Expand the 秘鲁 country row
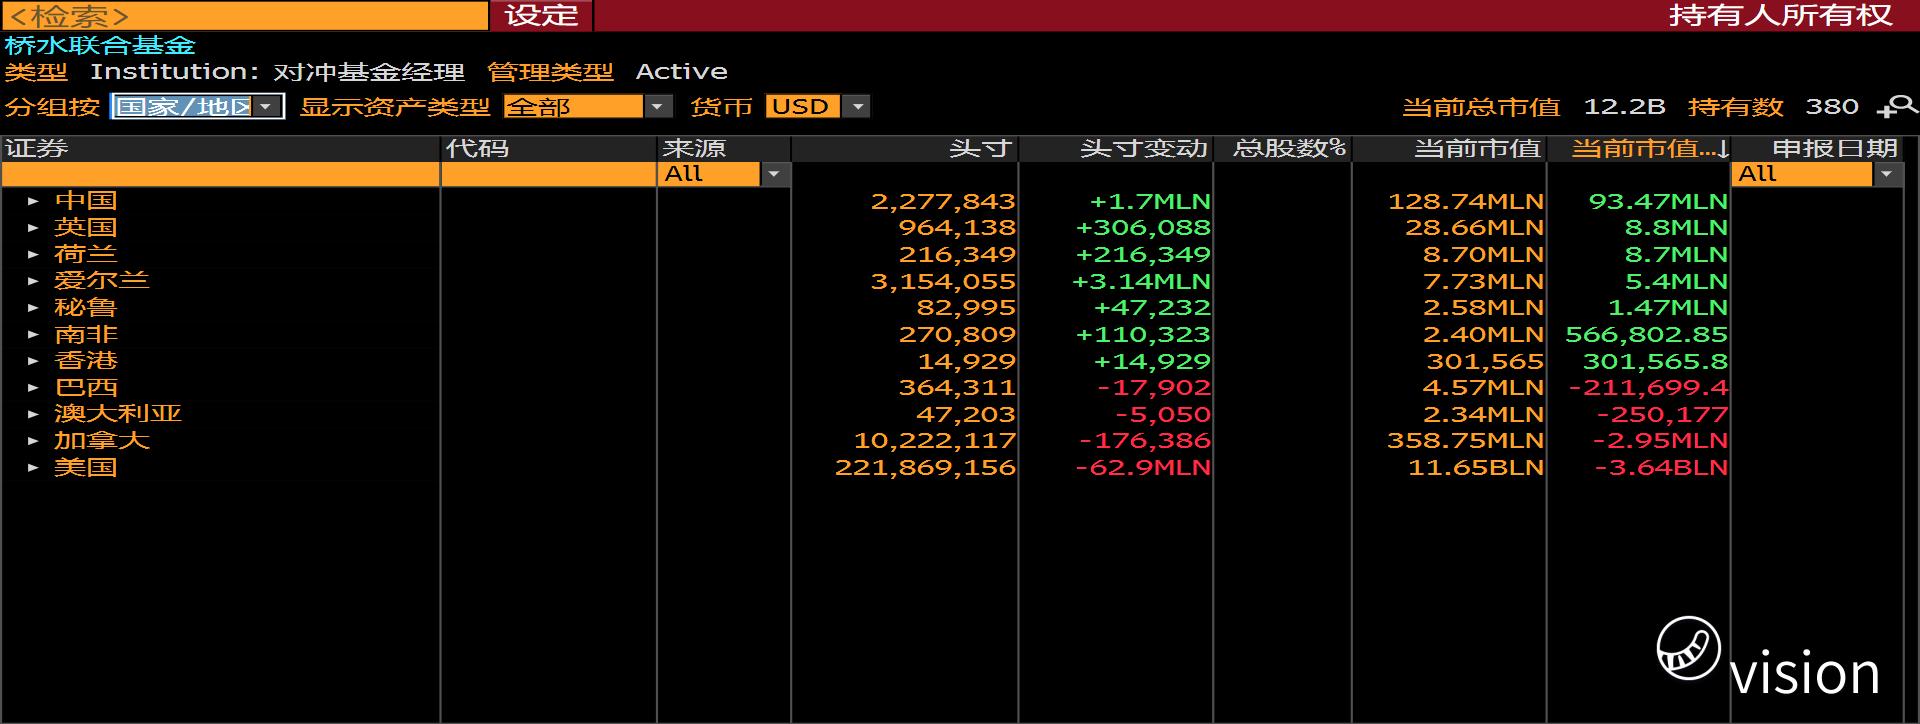Screen dimensions: 1920x724 pos(34,308)
